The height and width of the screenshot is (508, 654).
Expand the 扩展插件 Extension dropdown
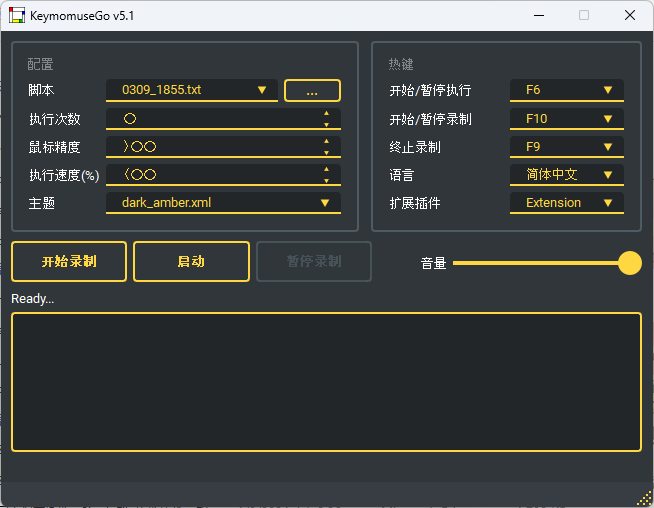point(567,203)
